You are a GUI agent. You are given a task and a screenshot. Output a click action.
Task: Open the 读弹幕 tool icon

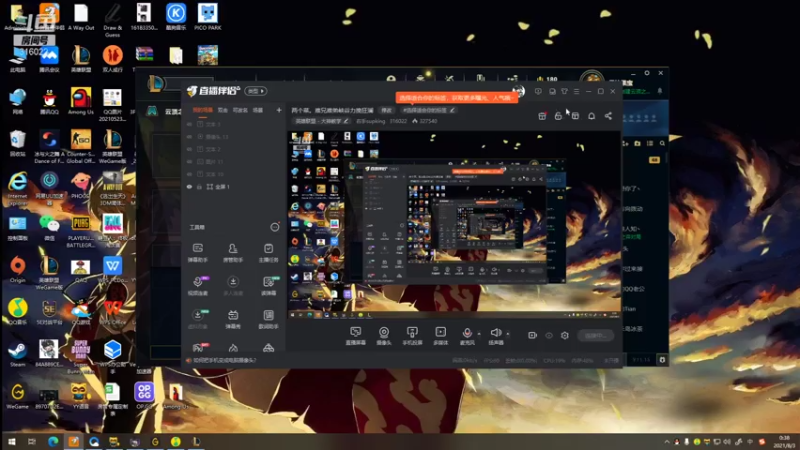pyautogui.click(x=268, y=286)
